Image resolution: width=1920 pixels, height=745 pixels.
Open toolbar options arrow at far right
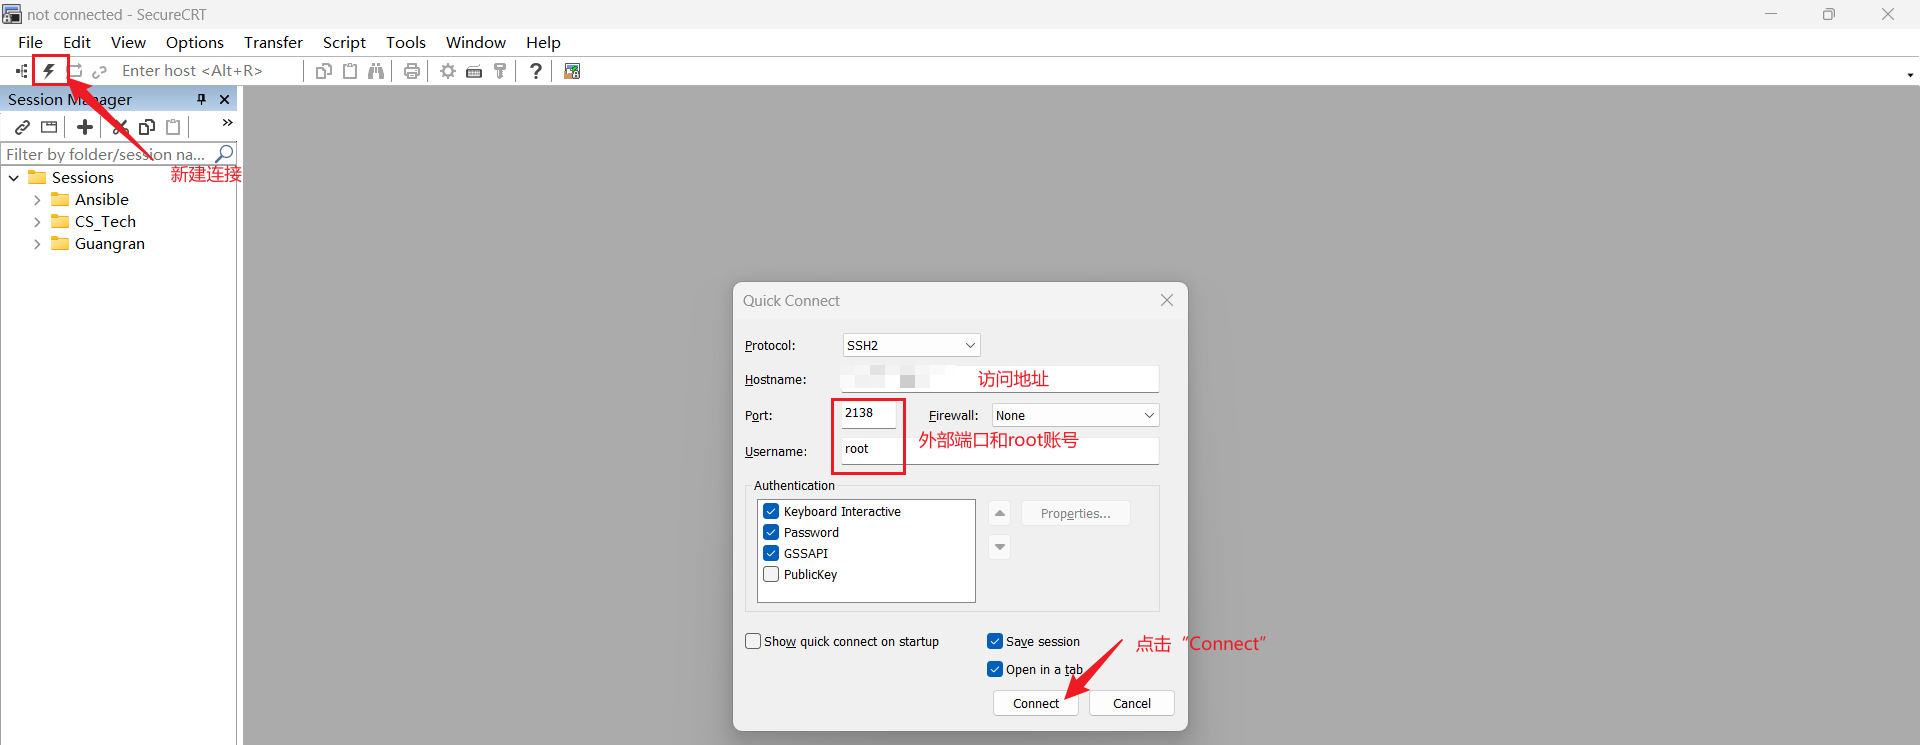1910,75
